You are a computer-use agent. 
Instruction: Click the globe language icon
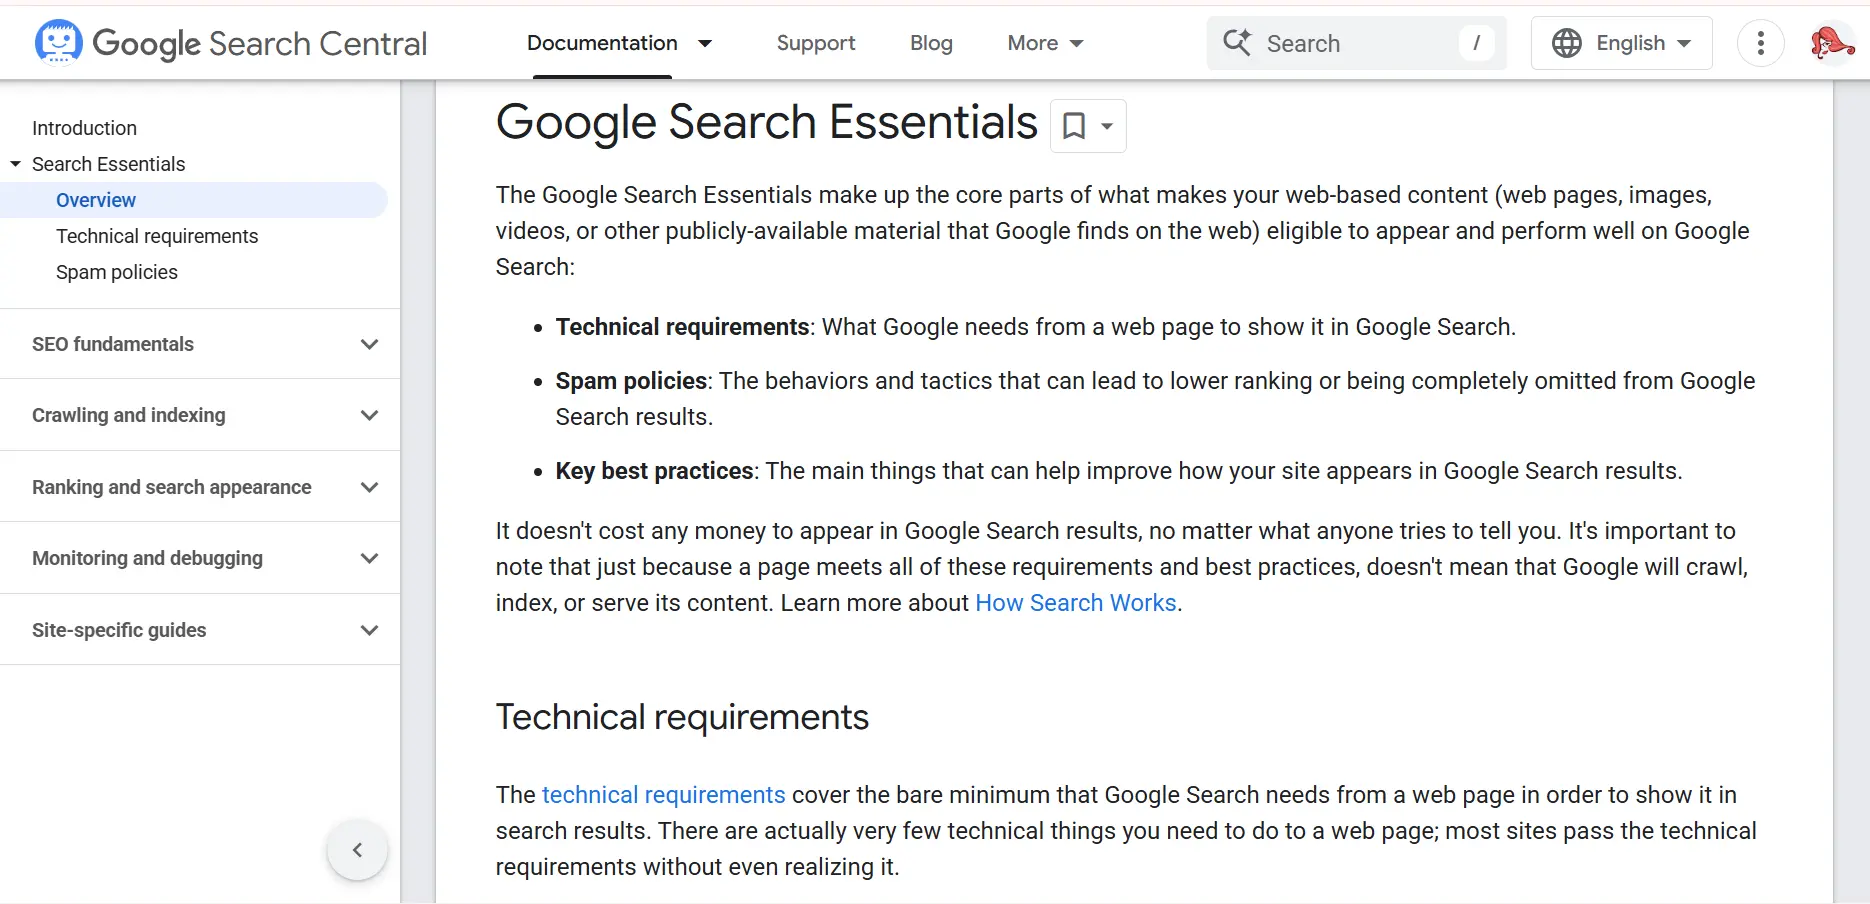coord(1566,43)
